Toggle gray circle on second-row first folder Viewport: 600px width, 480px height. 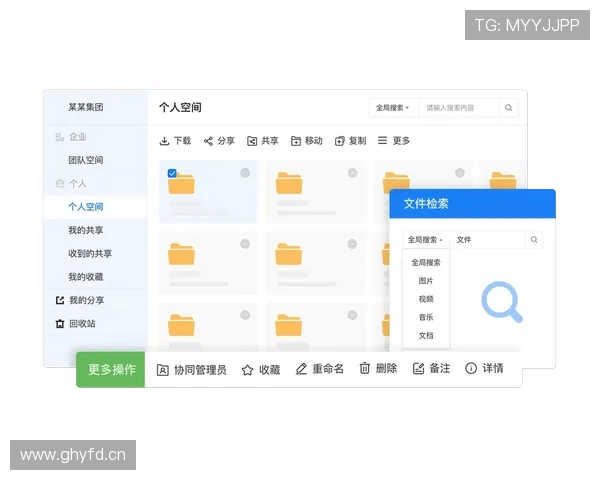pyautogui.click(x=245, y=244)
